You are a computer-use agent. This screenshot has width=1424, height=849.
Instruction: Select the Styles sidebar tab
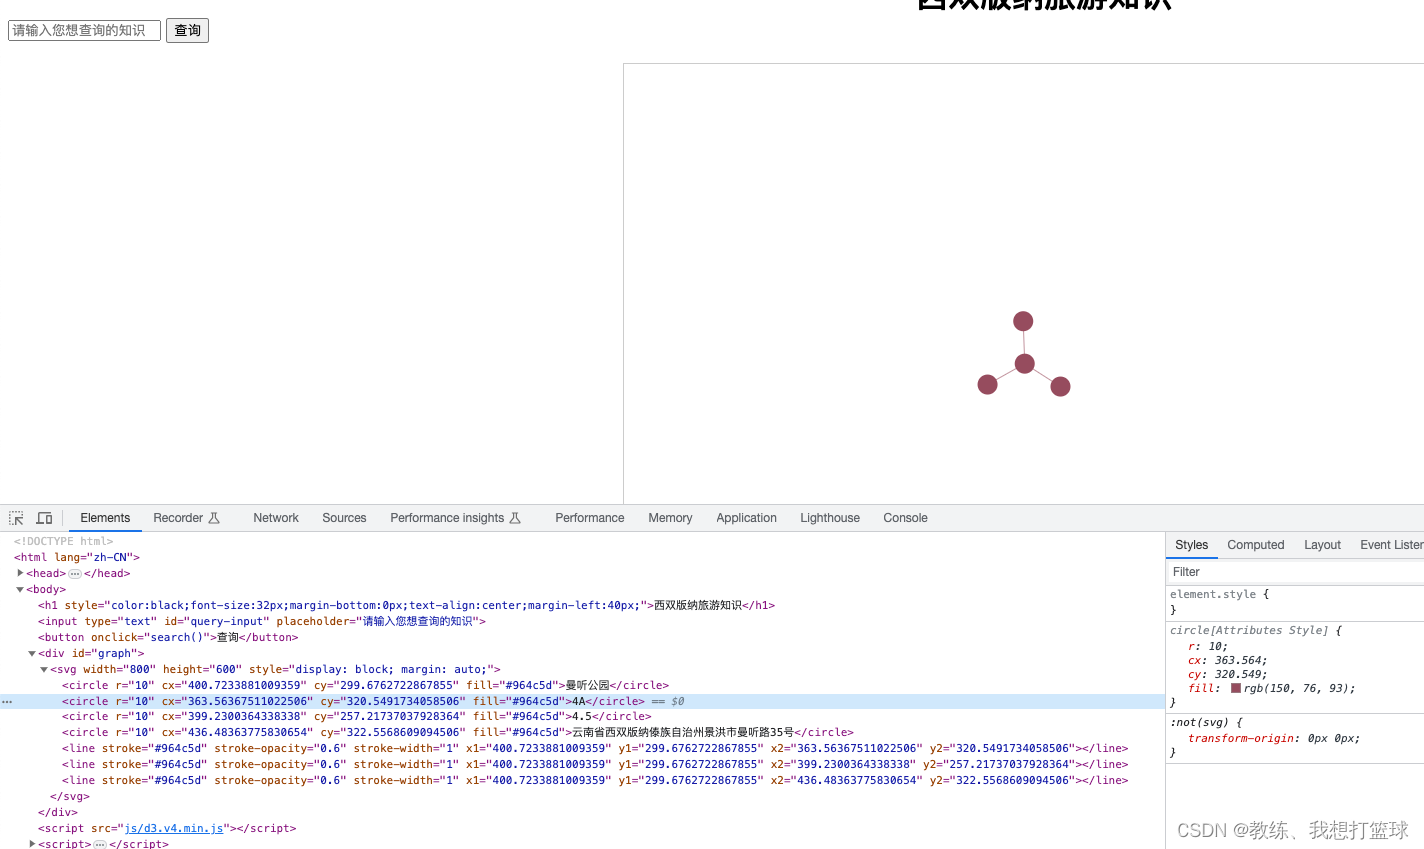[x=1191, y=545]
